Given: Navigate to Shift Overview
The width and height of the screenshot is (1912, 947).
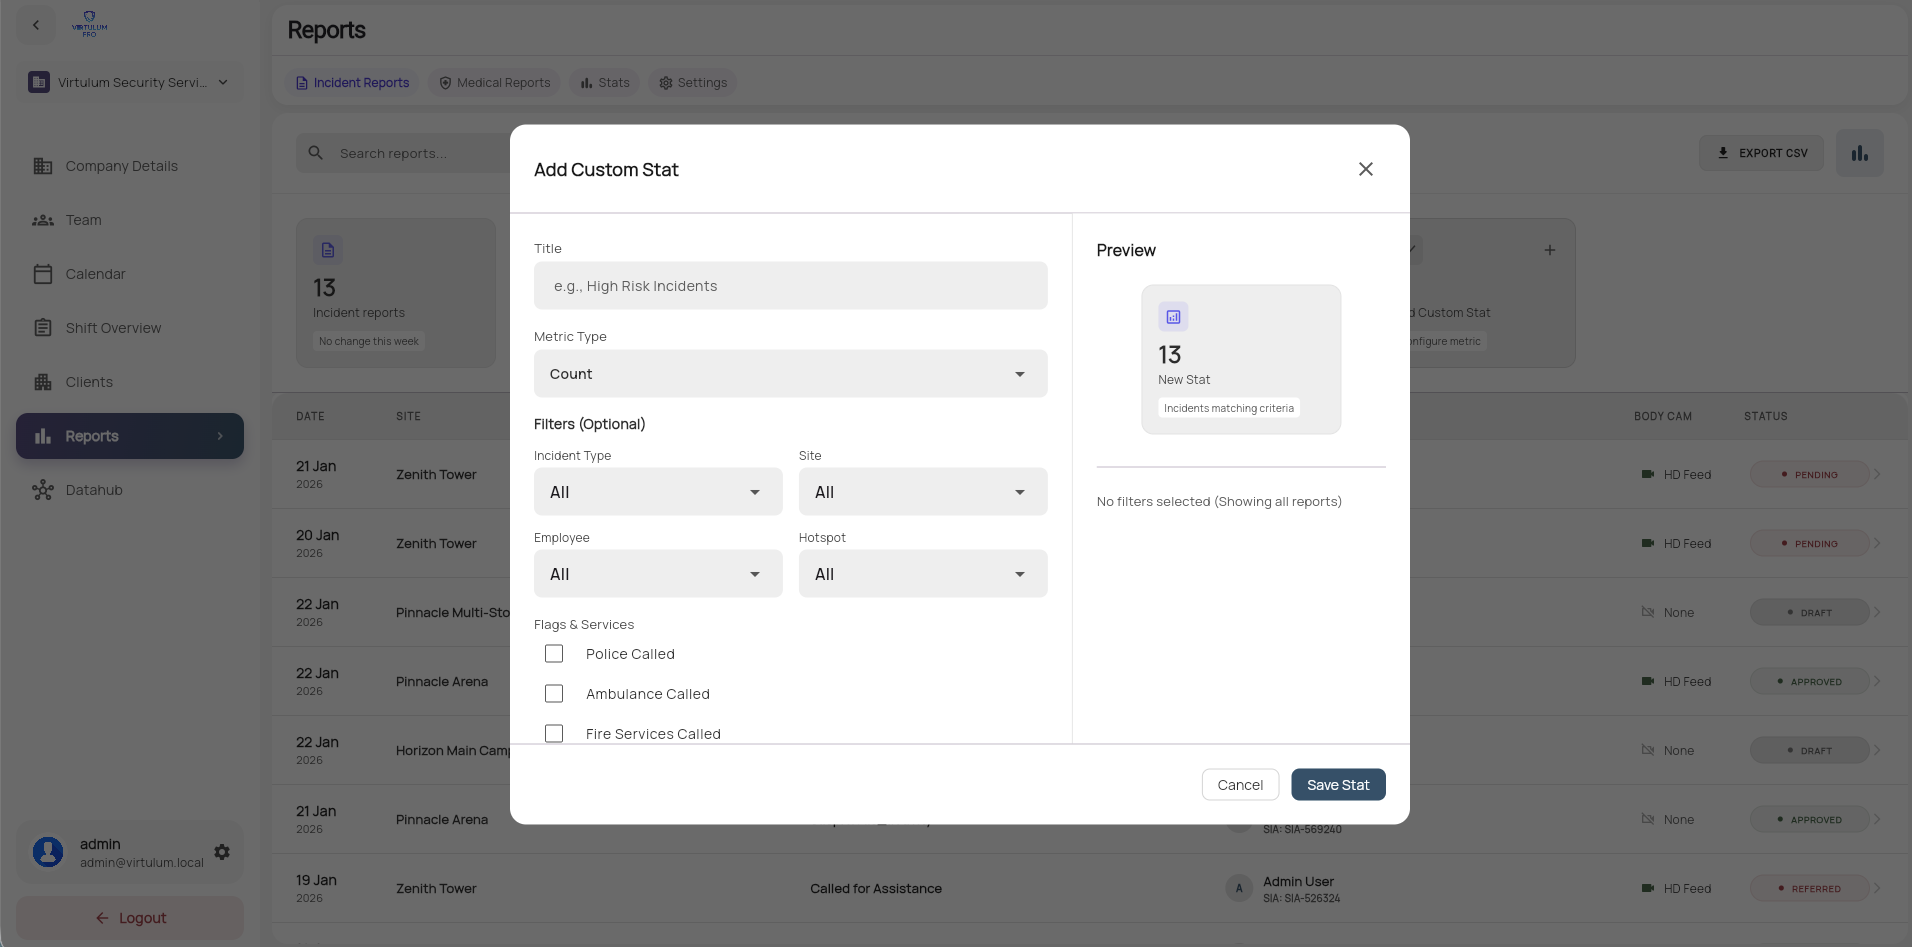Looking at the screenshot, I should 113,327.
